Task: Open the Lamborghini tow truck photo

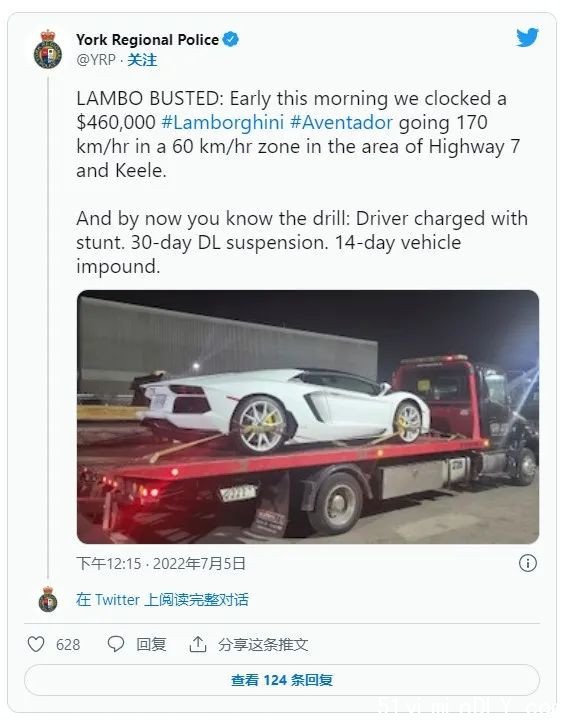Action: [x=308, y=417]
